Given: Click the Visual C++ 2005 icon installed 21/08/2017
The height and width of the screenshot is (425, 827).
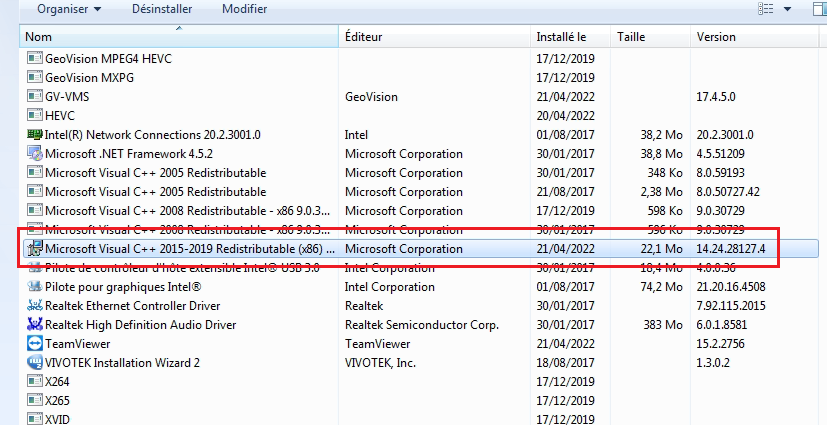Looking at the screenshot, I should coord(35,191).
